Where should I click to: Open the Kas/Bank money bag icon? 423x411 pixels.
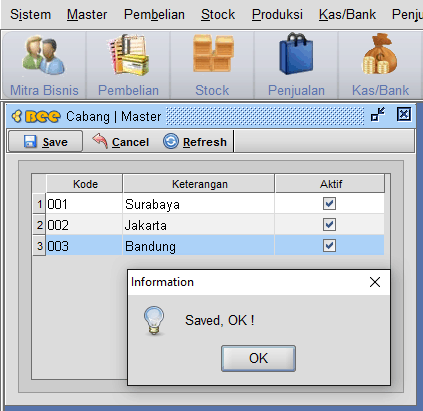(380, 53)
